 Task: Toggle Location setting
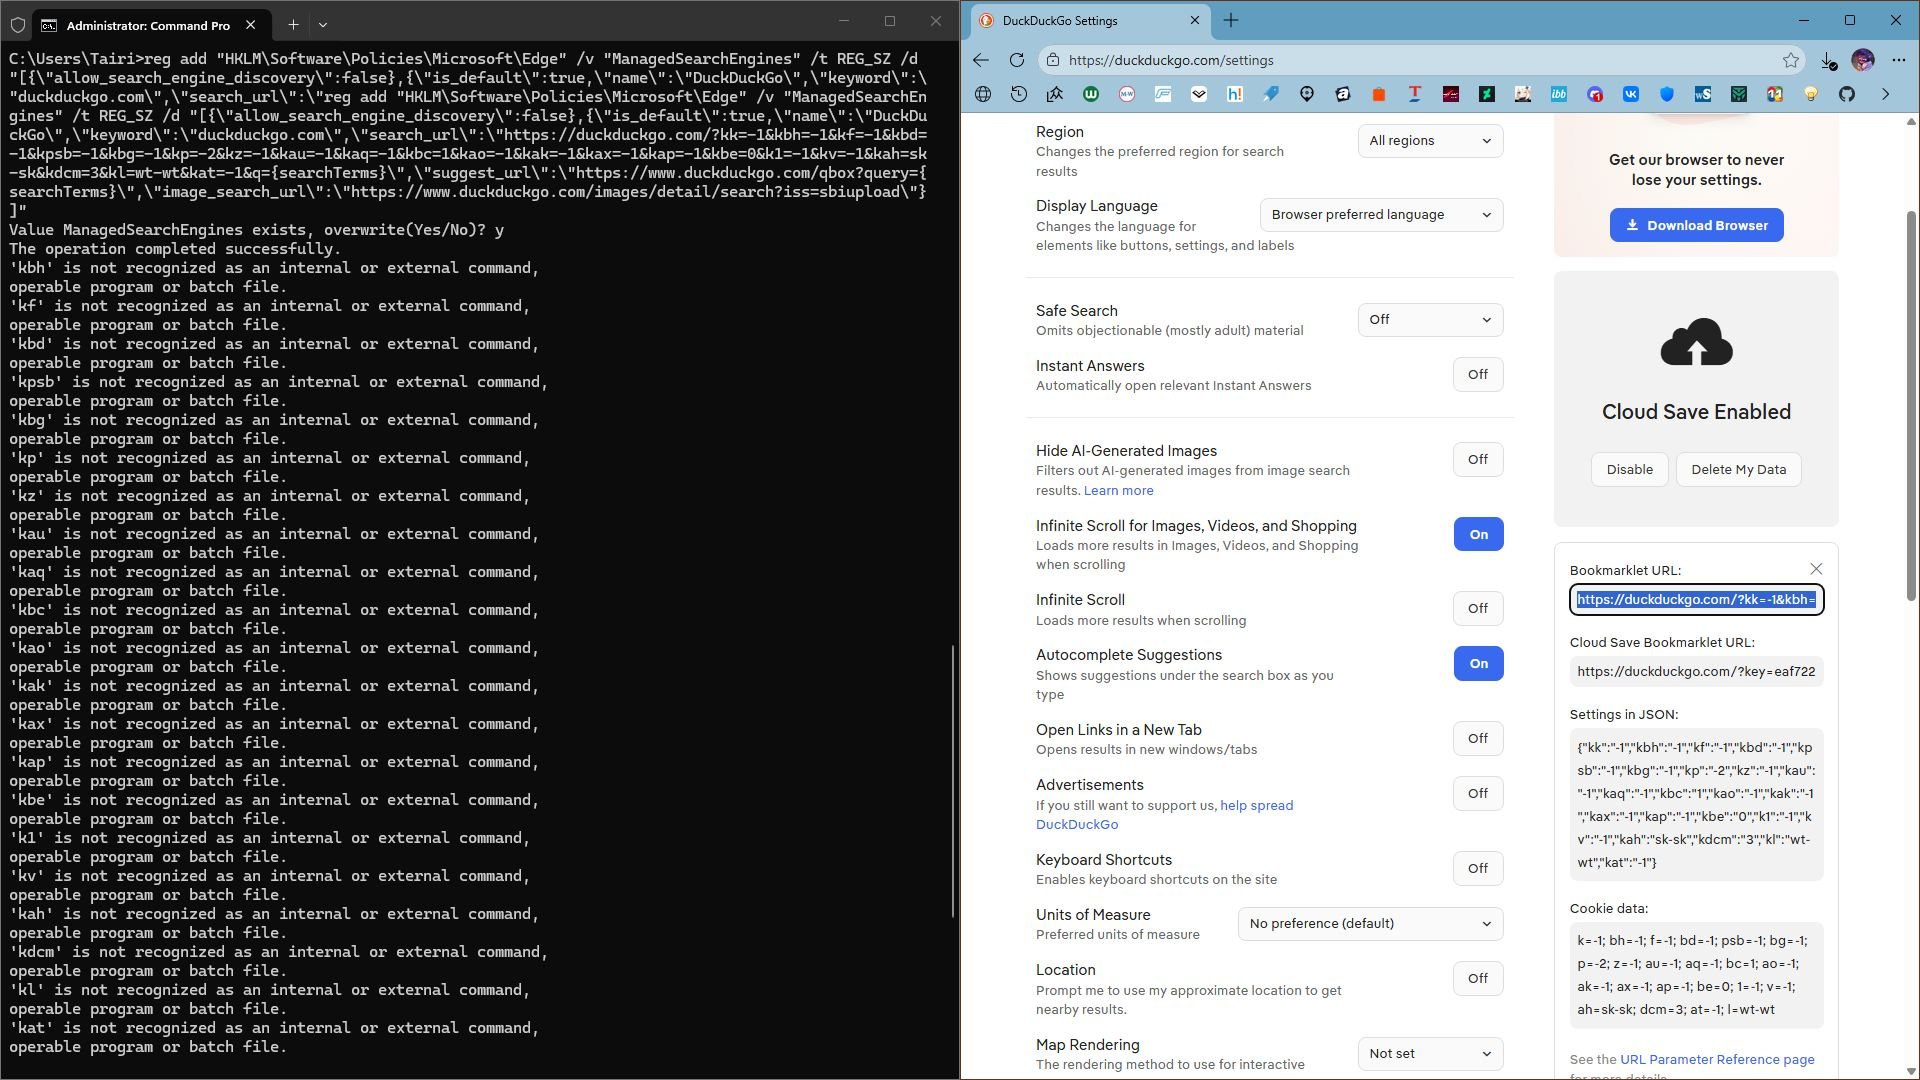(1478, 979)
